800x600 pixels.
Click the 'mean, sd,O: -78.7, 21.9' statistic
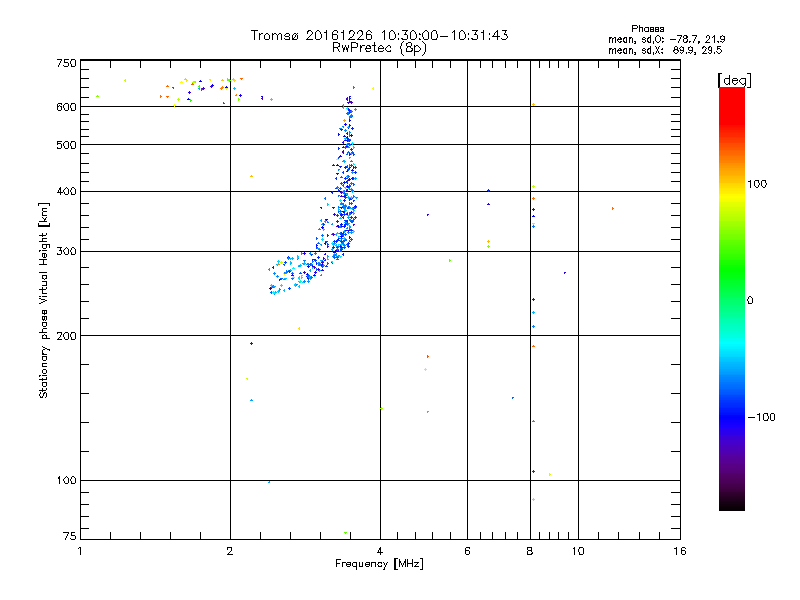click(666, 39)
